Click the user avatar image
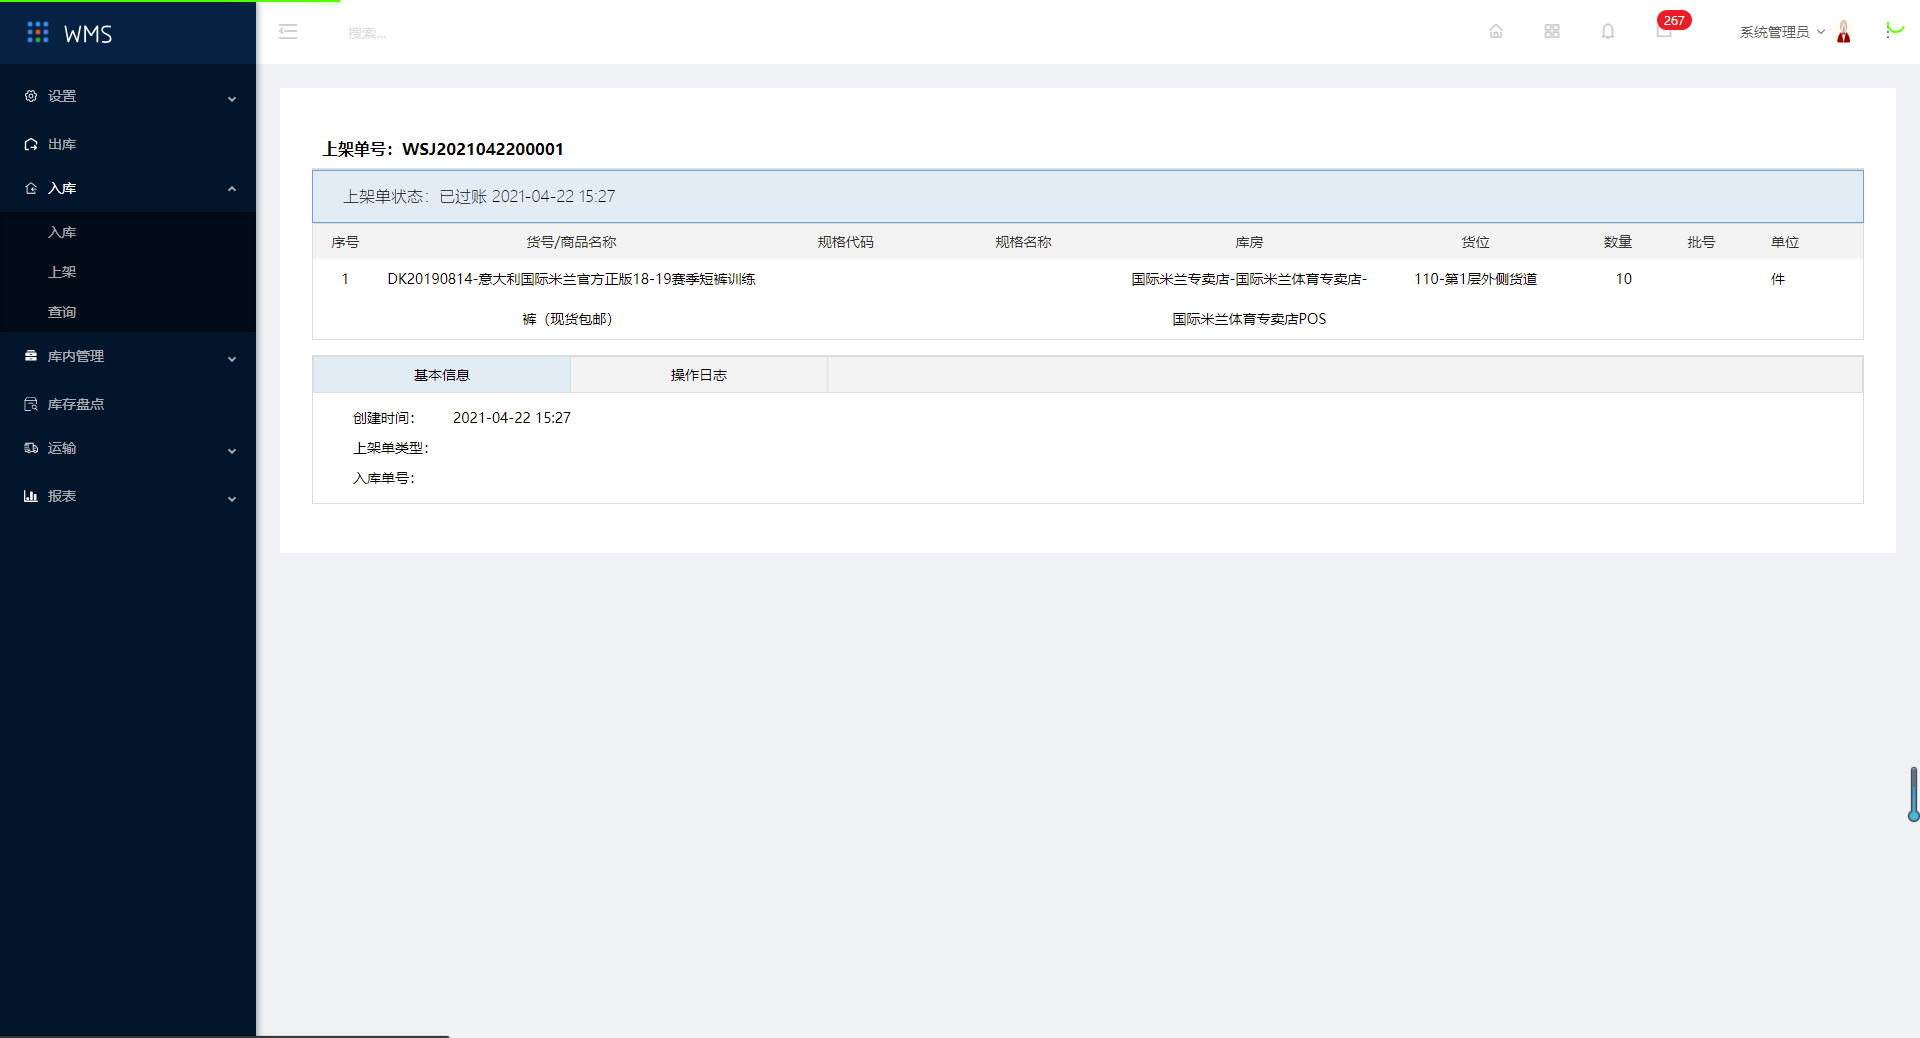This screenshot has width=1920, height=1038. tap(1844, 32)
